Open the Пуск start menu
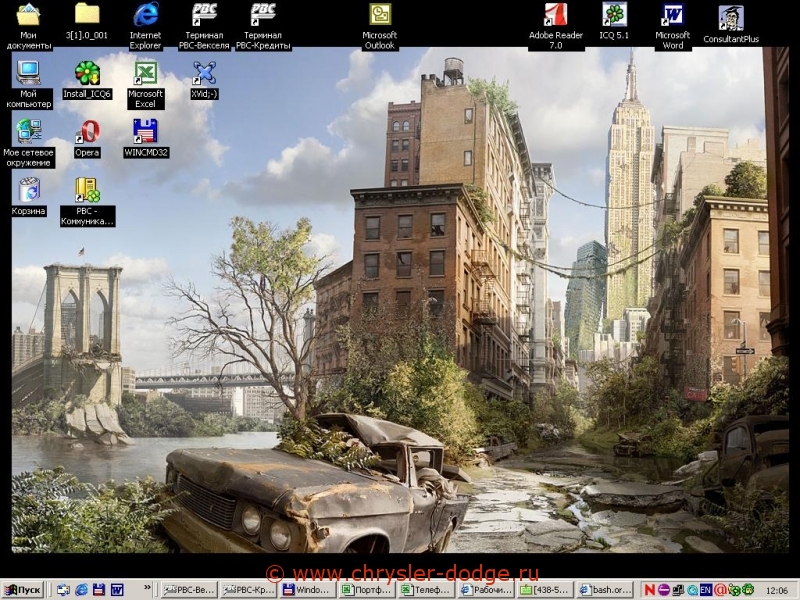 [x=23, y=590]
